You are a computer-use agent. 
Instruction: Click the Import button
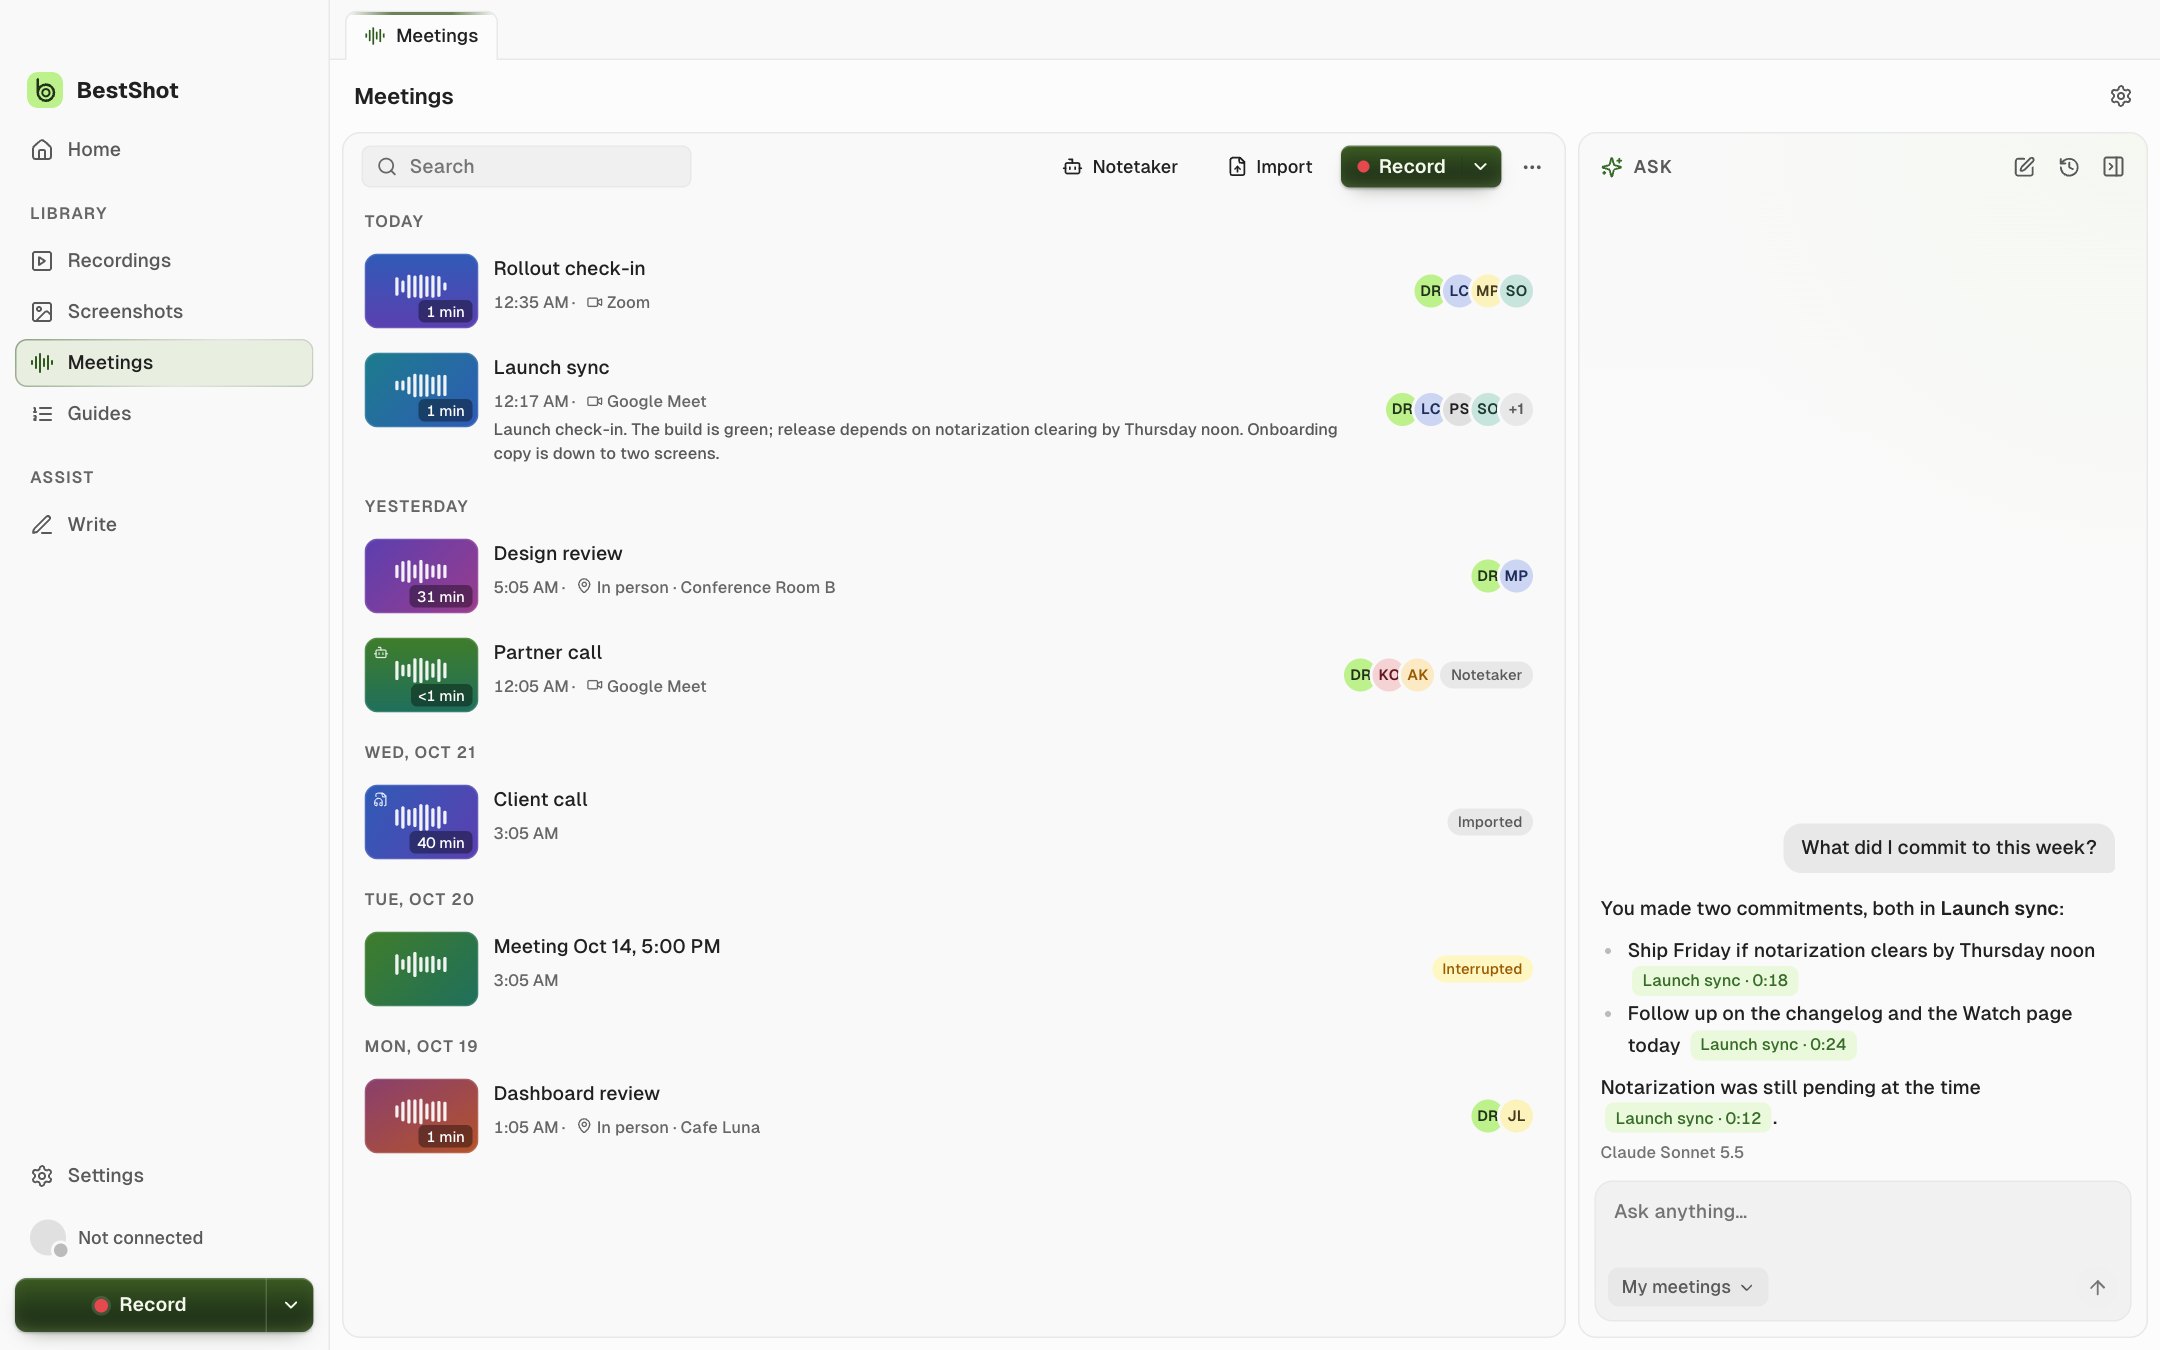point(1270,167)
